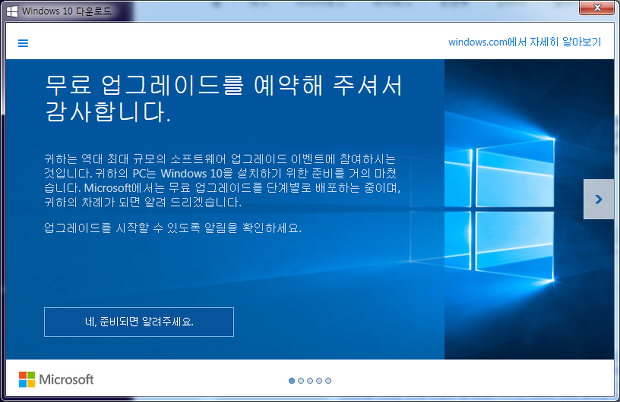This screenshot has width=620, height=402.
Task: Click the text '업그레이드를 시작할 수 있도록 알림을 확인하세요.'
Action: [x=173, y=228]
